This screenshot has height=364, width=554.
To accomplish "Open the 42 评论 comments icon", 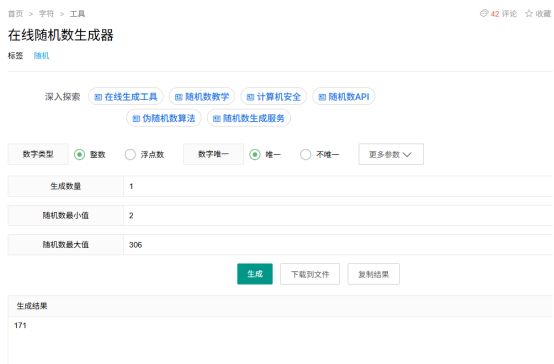I will 484,13.
